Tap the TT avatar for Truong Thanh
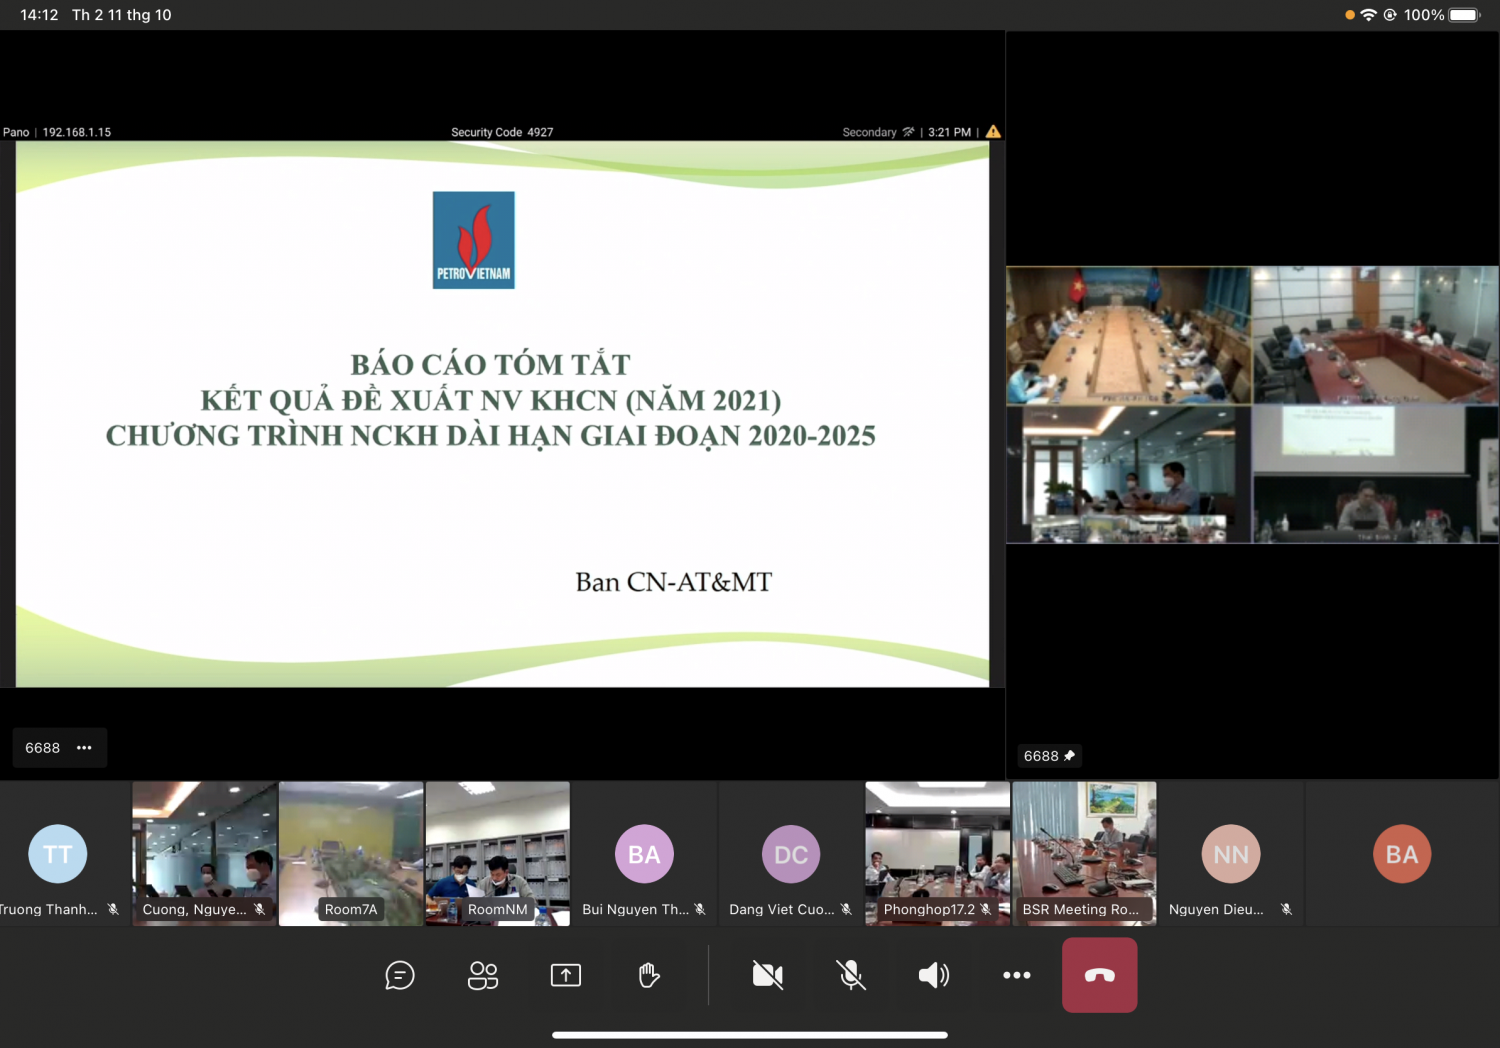 click(58, 854)
